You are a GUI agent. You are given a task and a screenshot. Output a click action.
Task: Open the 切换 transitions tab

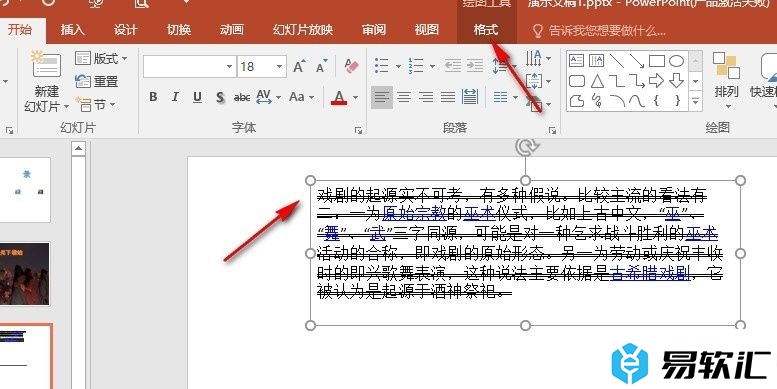click(179, 30)
